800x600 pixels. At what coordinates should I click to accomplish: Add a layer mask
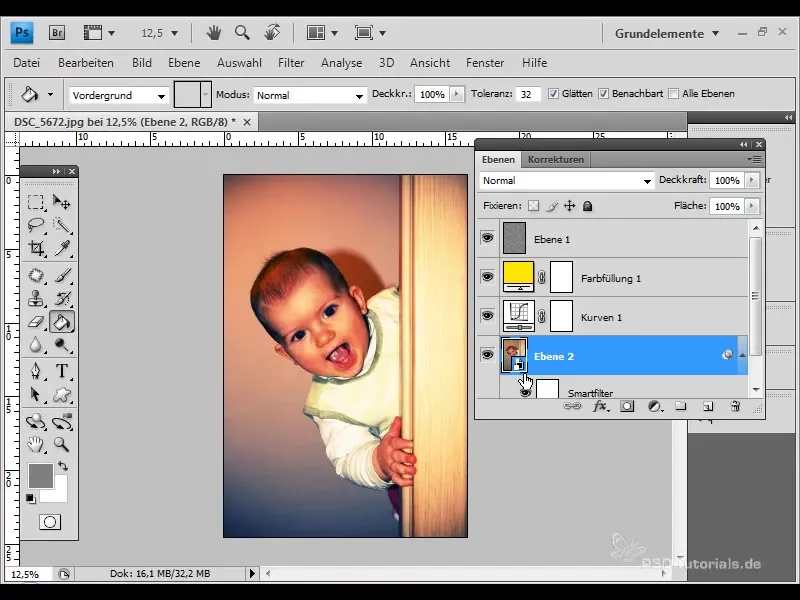pyautogui.click(x=627, y=406)
